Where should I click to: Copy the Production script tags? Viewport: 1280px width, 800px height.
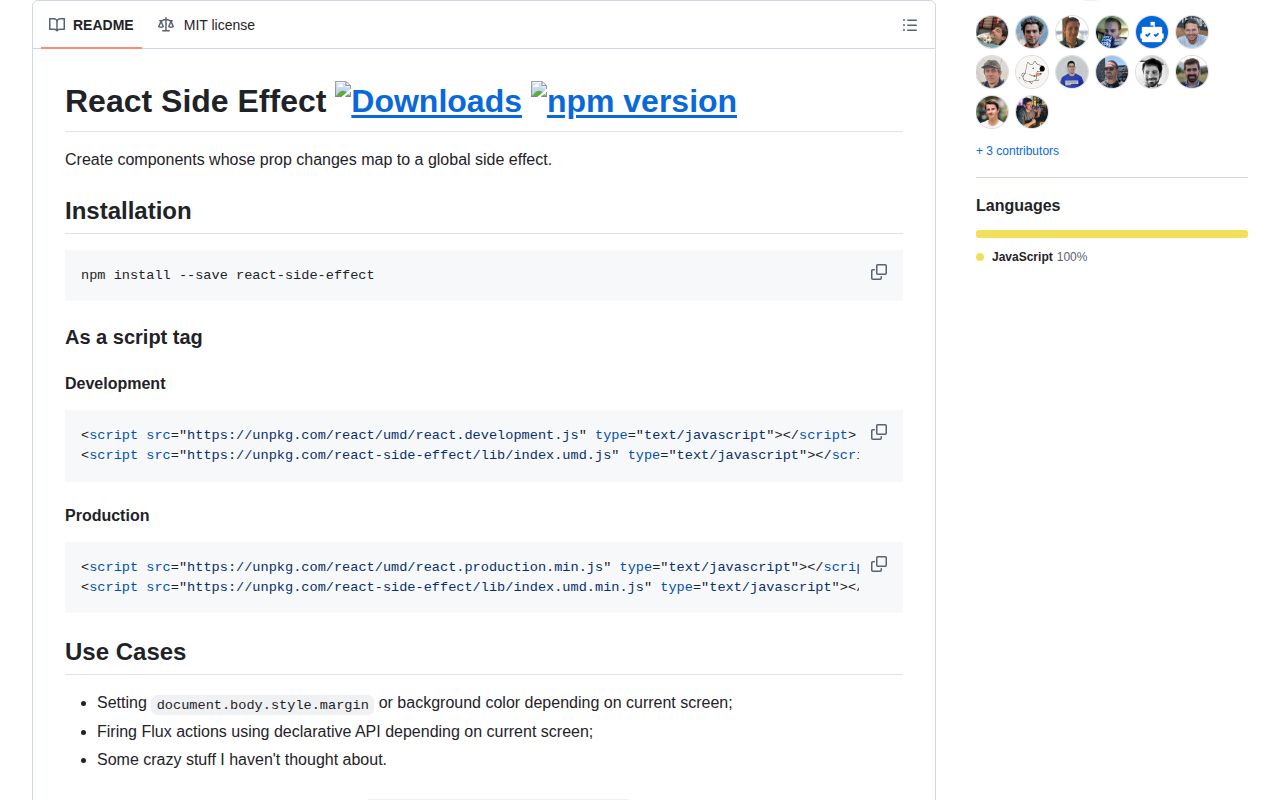point(878,564)
